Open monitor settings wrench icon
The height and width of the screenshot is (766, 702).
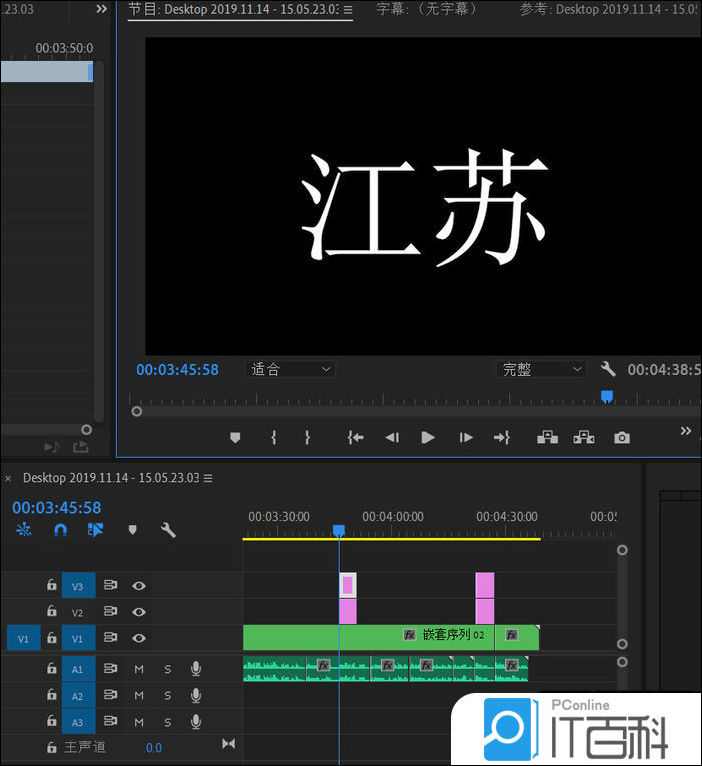pos(608,369)
